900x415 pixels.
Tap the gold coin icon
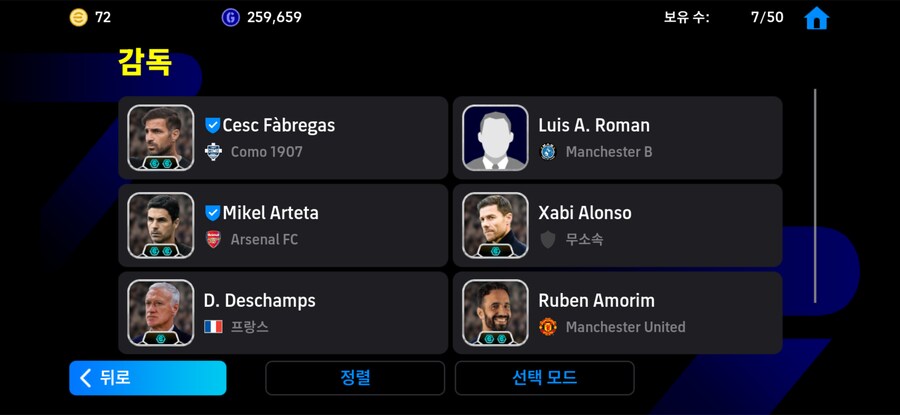79,17
